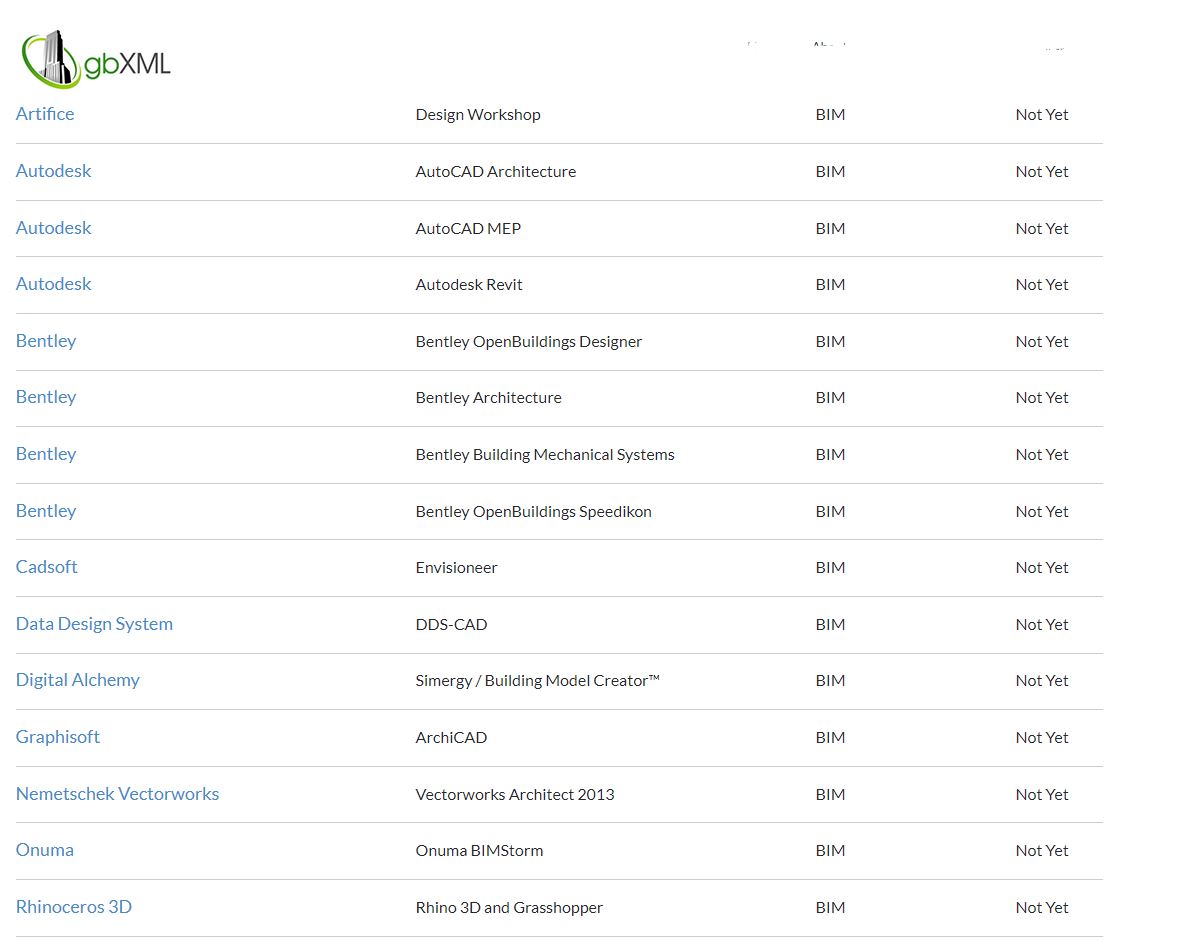Click BIM cell in Envisioneer row
The width and height of the screenshot is (1192, 942).
[830, 568]
